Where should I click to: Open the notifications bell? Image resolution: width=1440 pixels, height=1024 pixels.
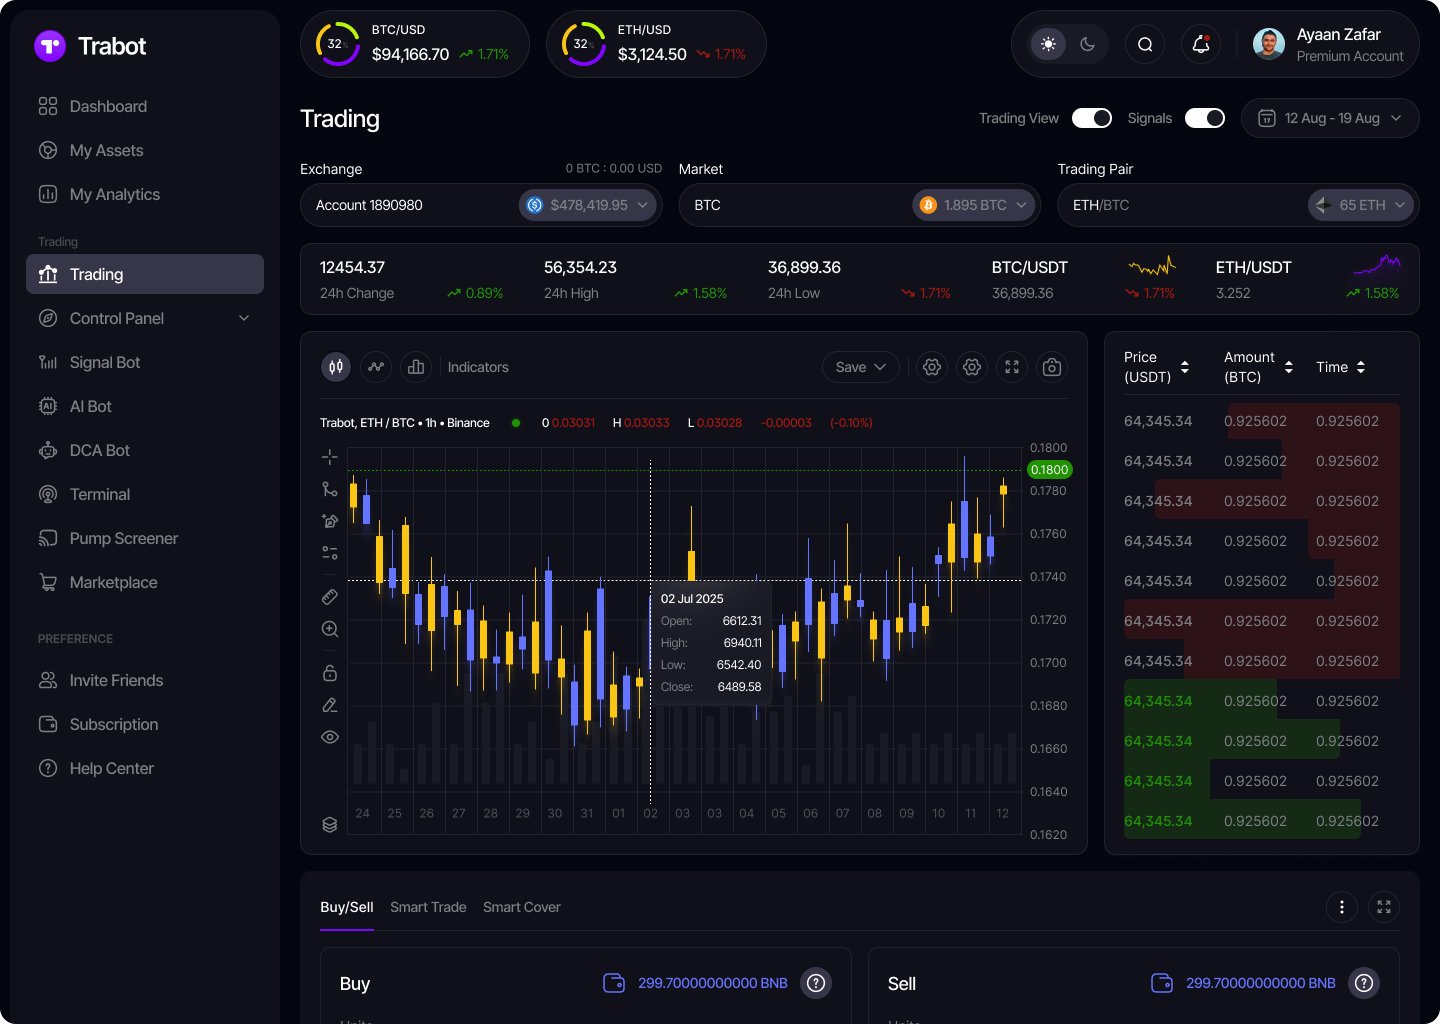[x=1201, y=44]
